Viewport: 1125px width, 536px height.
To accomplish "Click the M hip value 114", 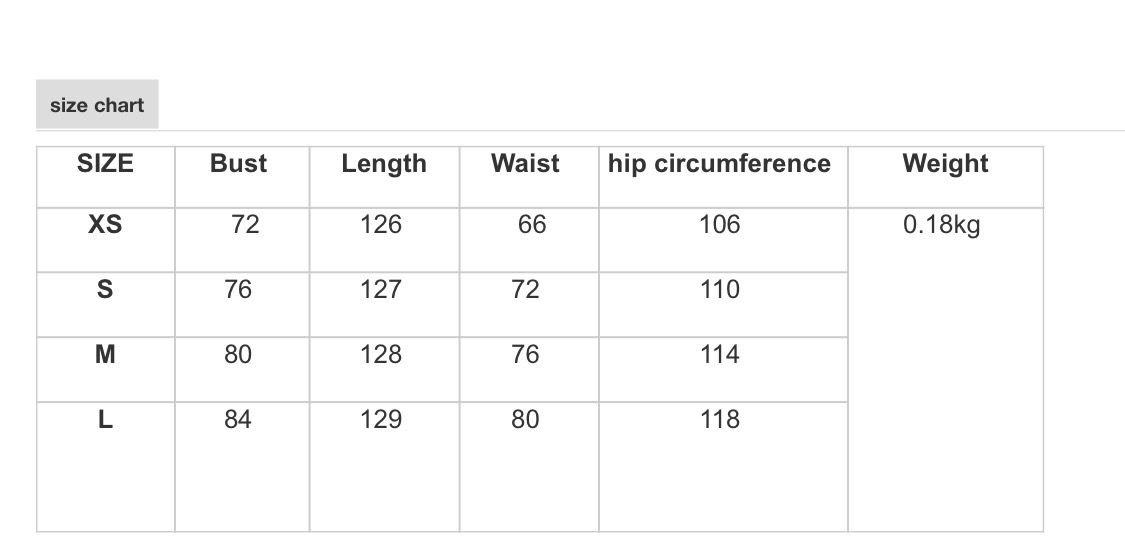I will click(x=720, y=354).
